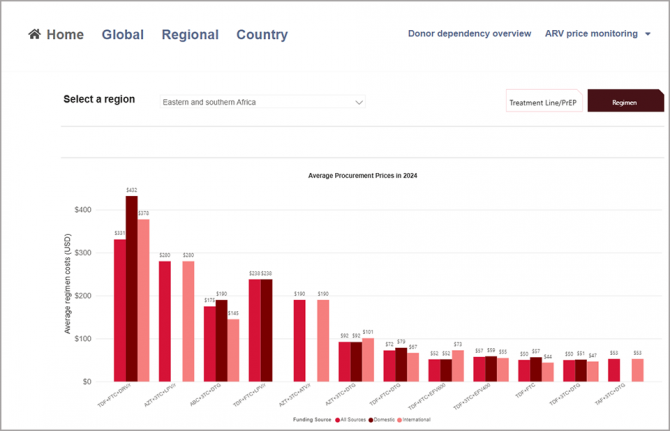Switch to Treatment Line/PrEP view

(x=545, y=102)
